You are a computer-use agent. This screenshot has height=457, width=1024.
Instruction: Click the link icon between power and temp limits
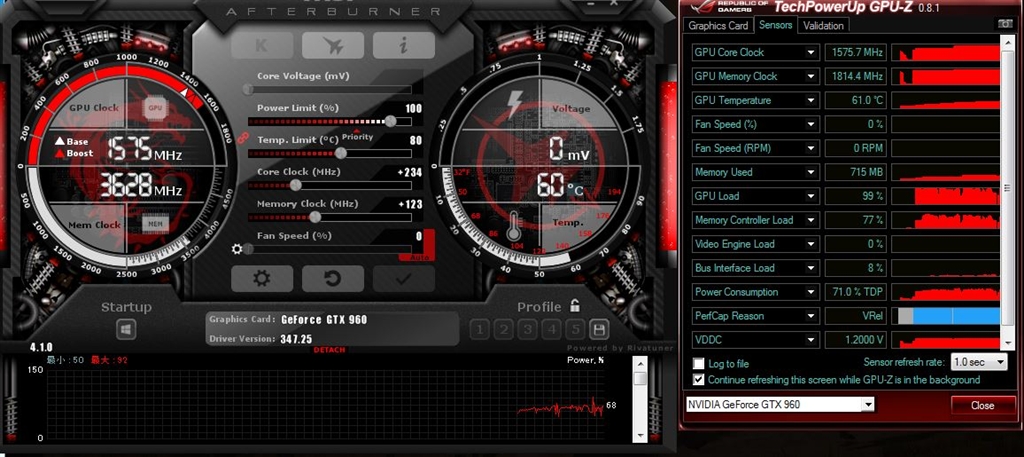point(241,138)
